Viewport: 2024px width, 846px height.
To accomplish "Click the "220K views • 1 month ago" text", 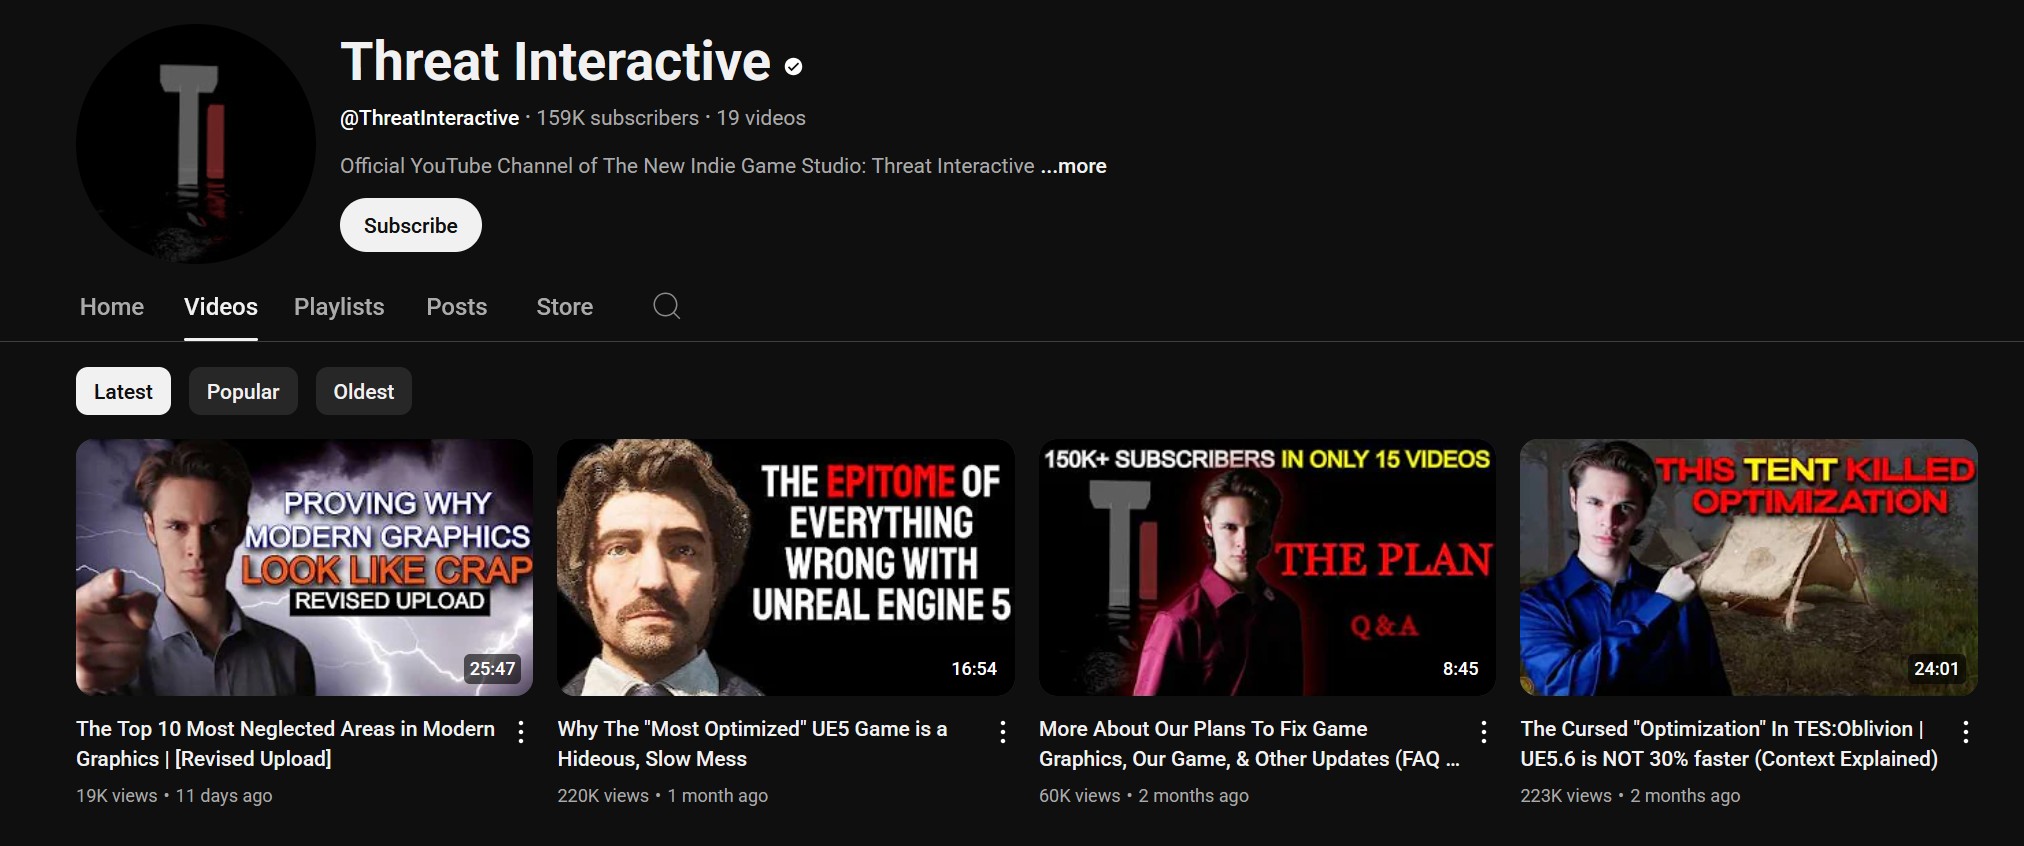I will (663, 796).
